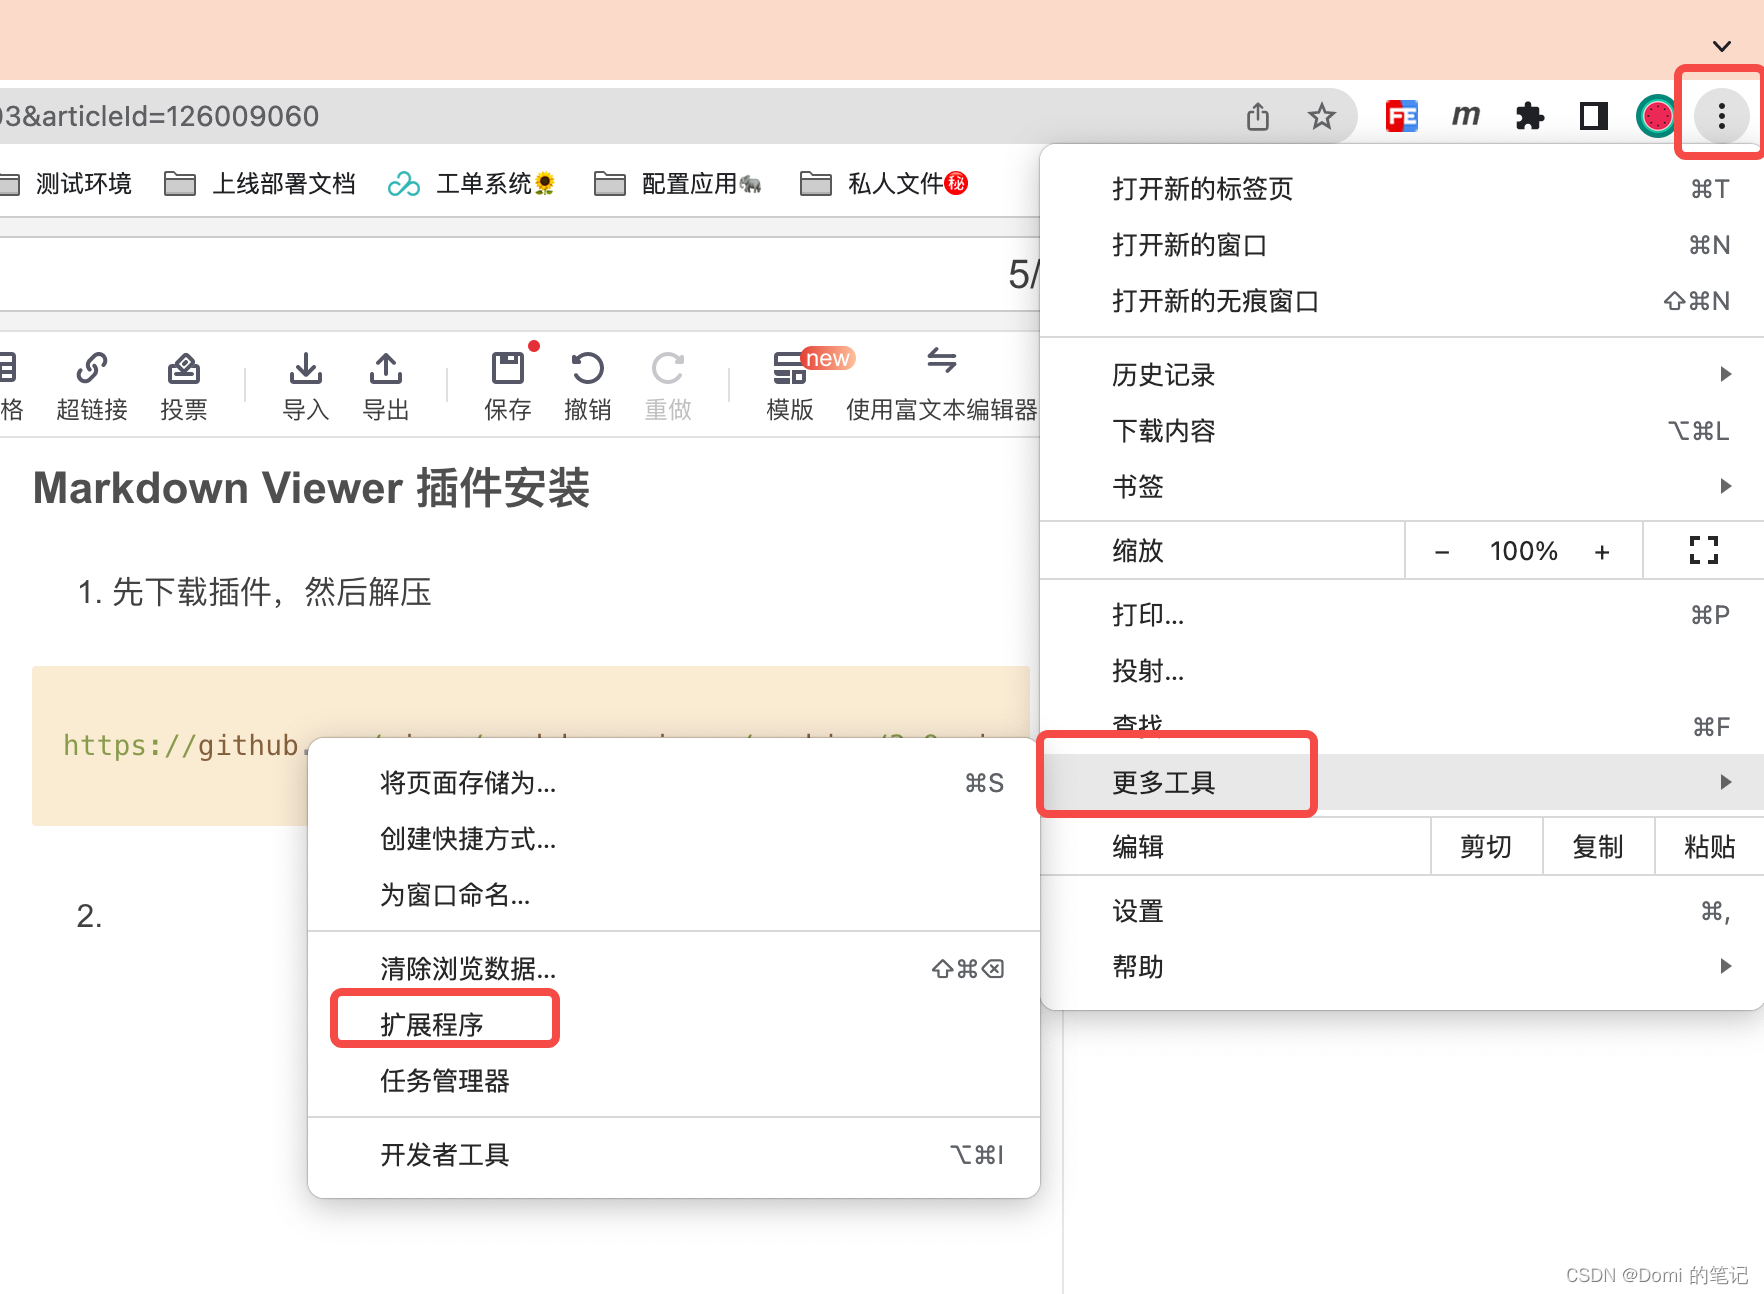Open the Extensions puzzle piece icon
Image resolution: width=1764 pixels, height=1294 pixels.
coord(1530,116)
